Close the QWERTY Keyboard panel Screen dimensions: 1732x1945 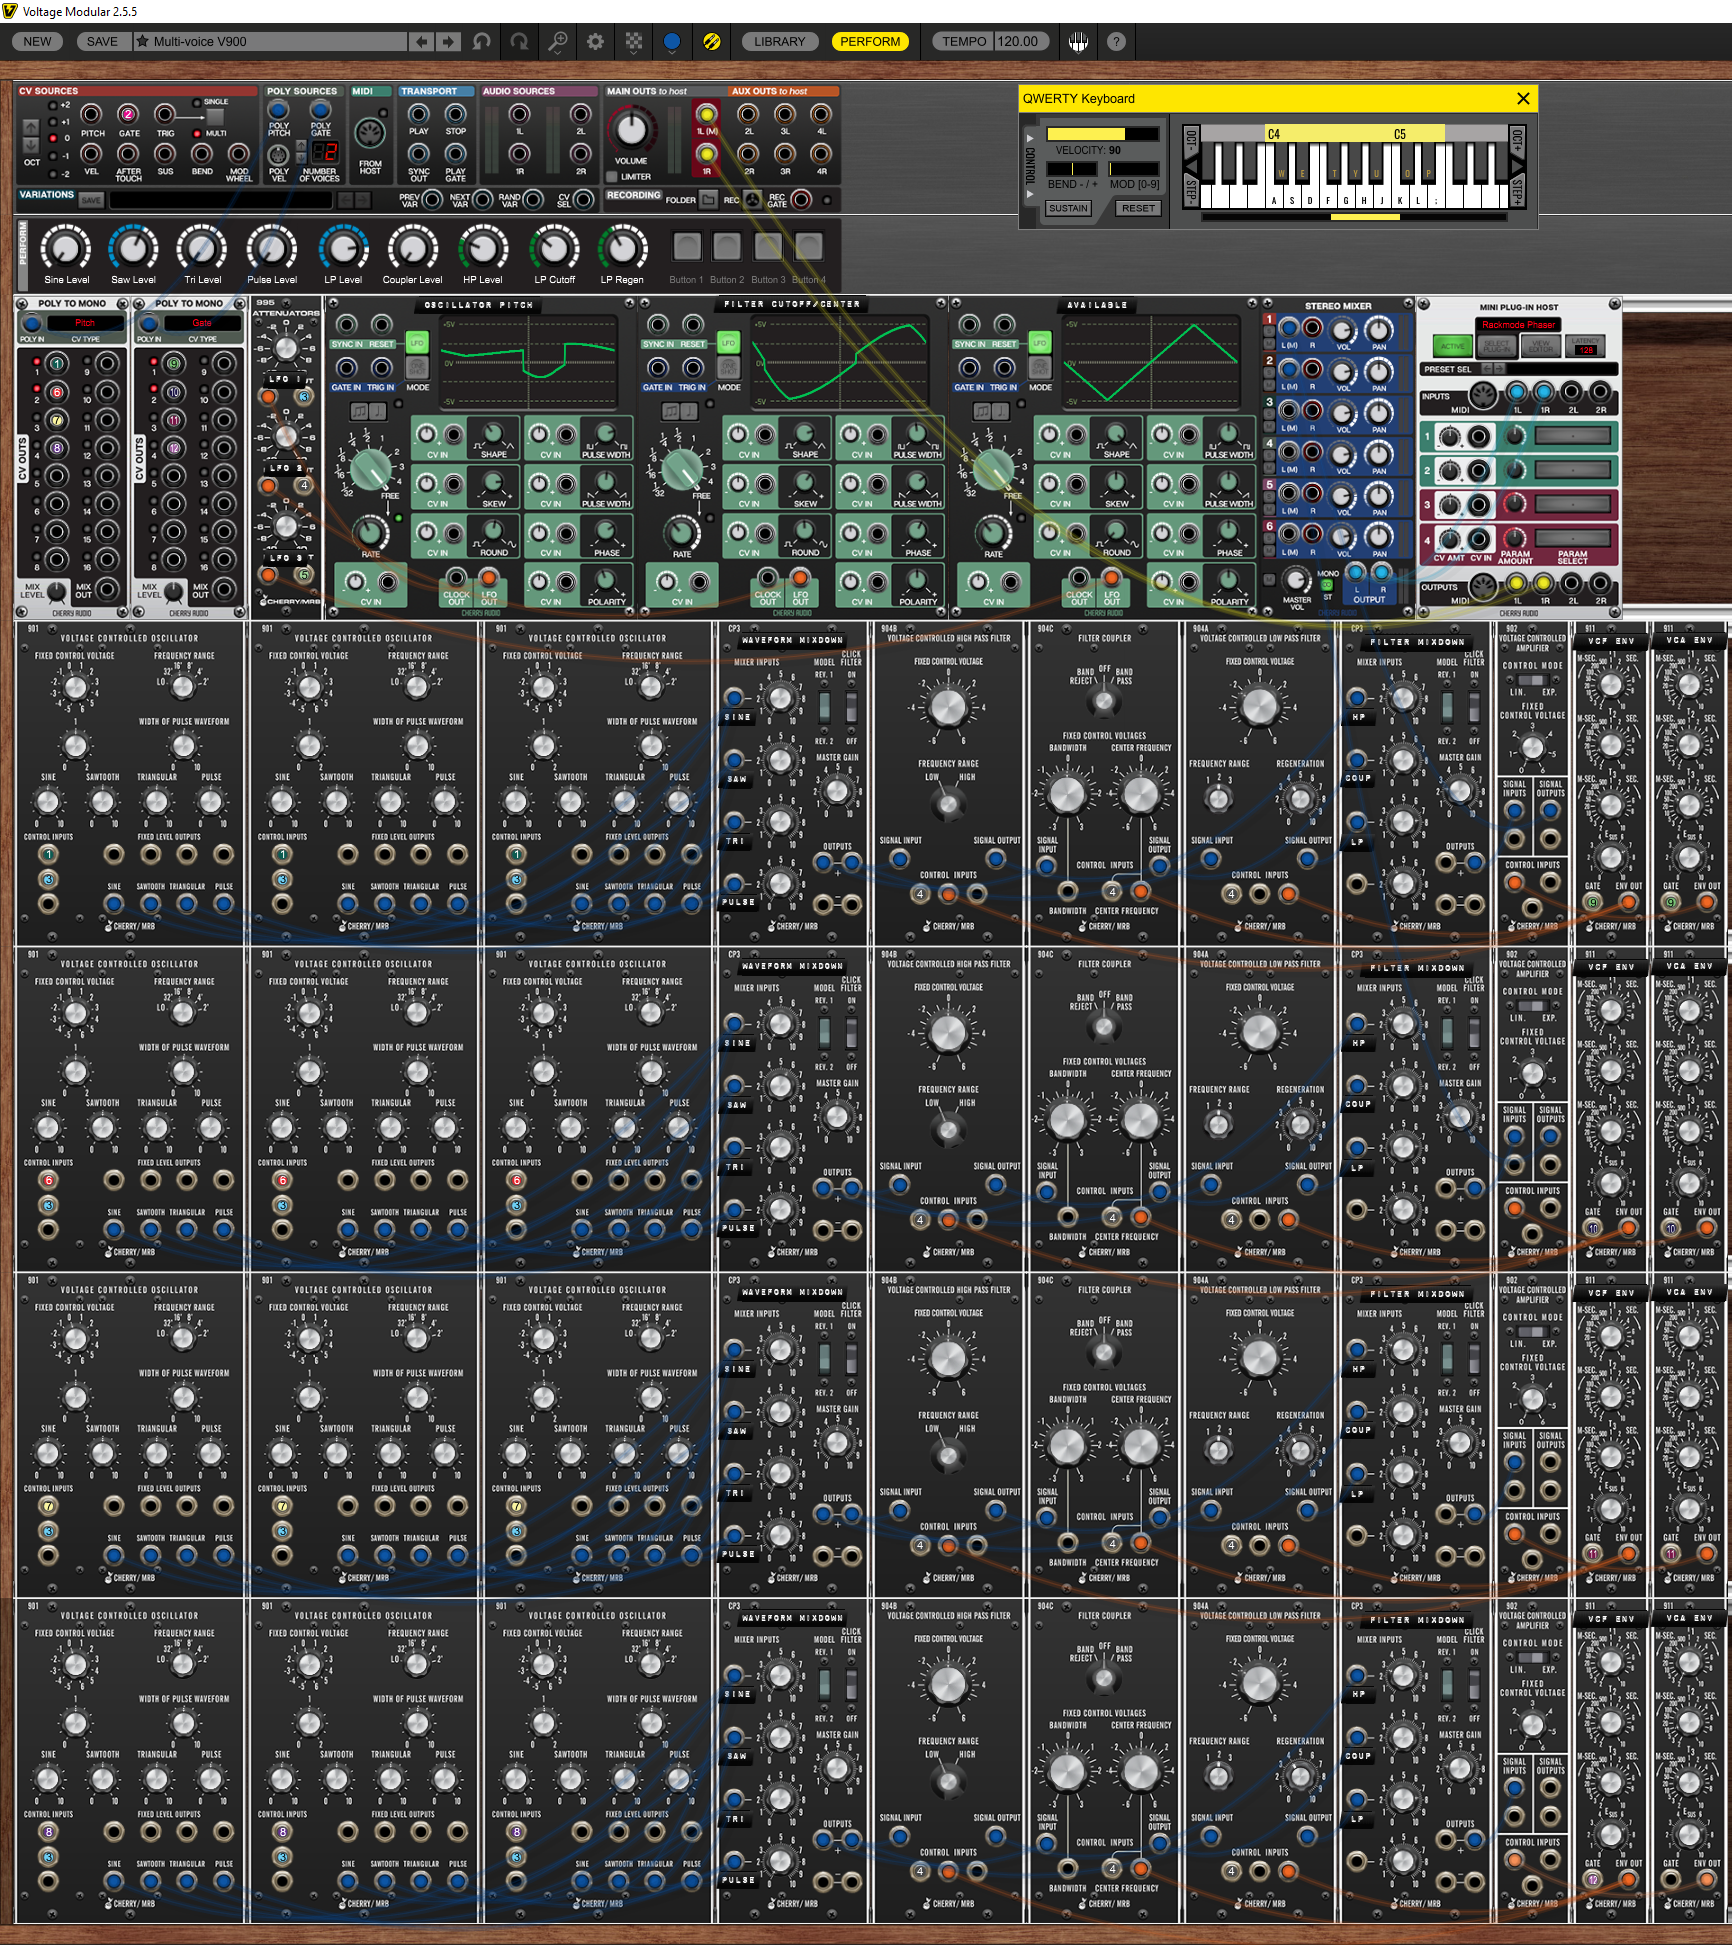tap(1523, 98)
